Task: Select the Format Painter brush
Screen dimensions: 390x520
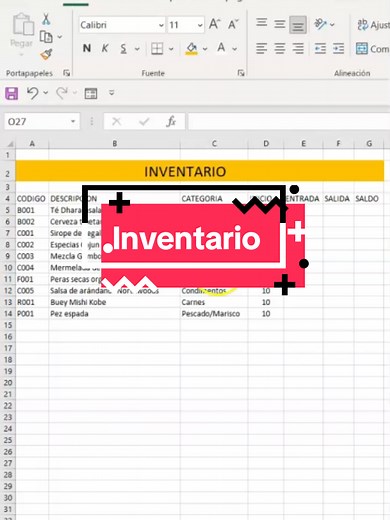Action: 46,54
